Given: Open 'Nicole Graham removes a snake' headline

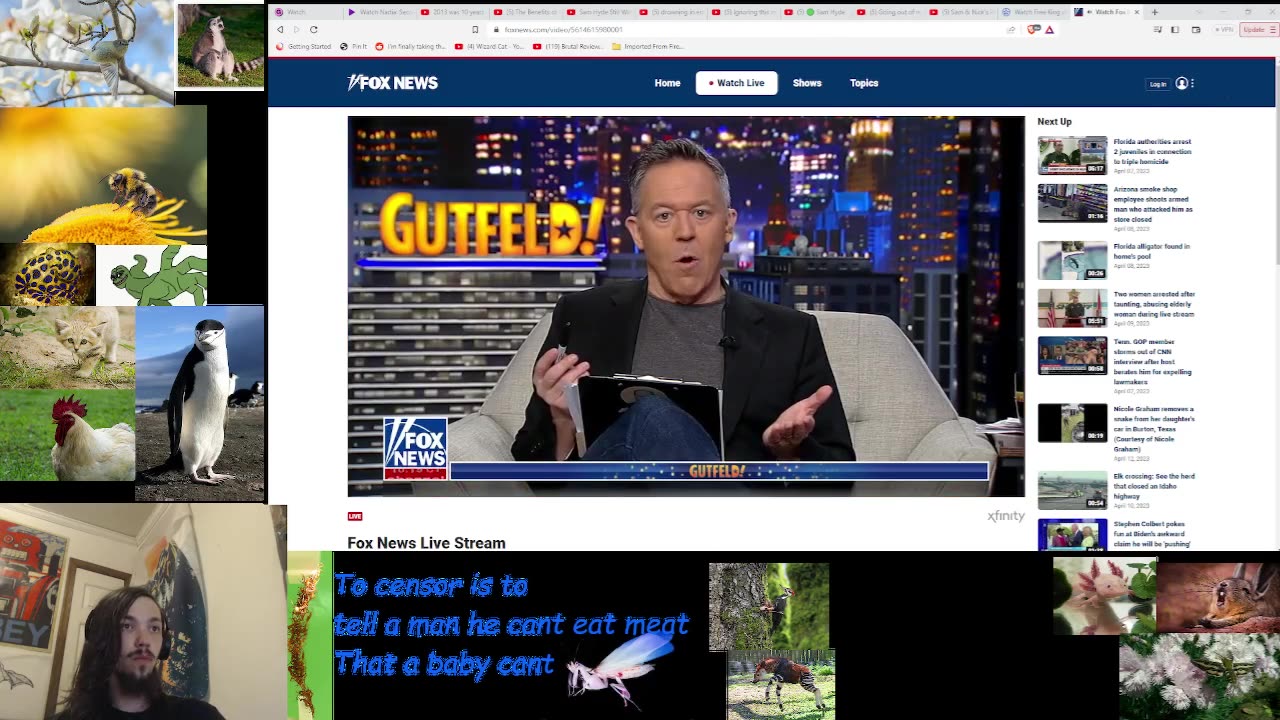Looking at the screenshot, I should click(x=1154, y=428).
